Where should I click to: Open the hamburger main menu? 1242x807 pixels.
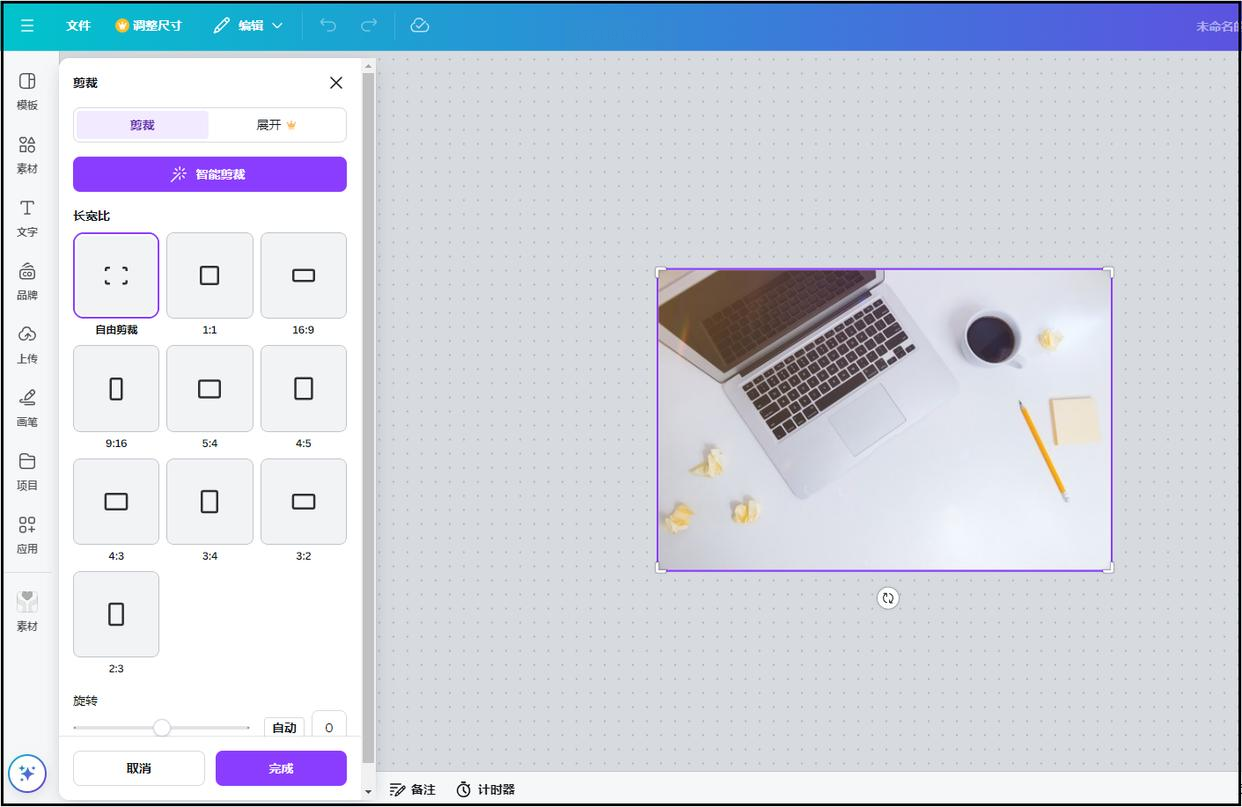click(27, 26)
